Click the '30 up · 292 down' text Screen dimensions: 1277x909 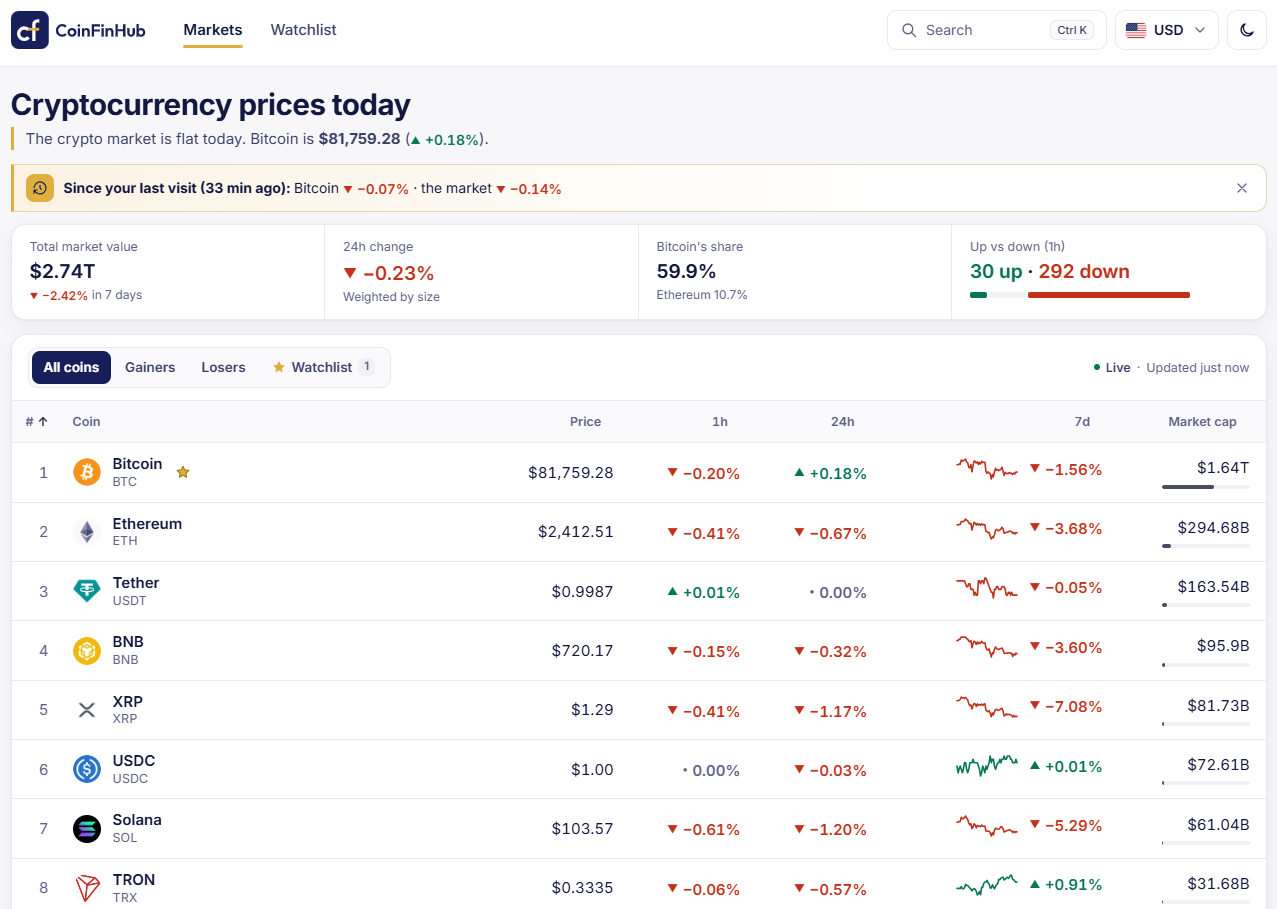[x=1050, y=271]
